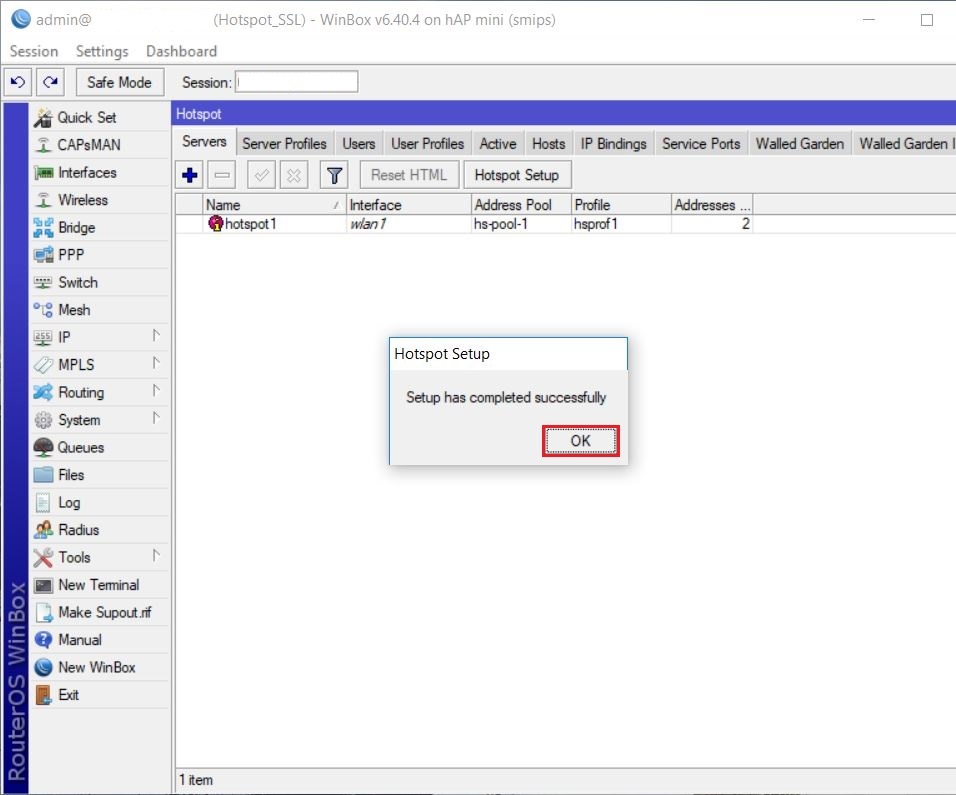Focus the Session input field
956x795 pixels.
296,82
